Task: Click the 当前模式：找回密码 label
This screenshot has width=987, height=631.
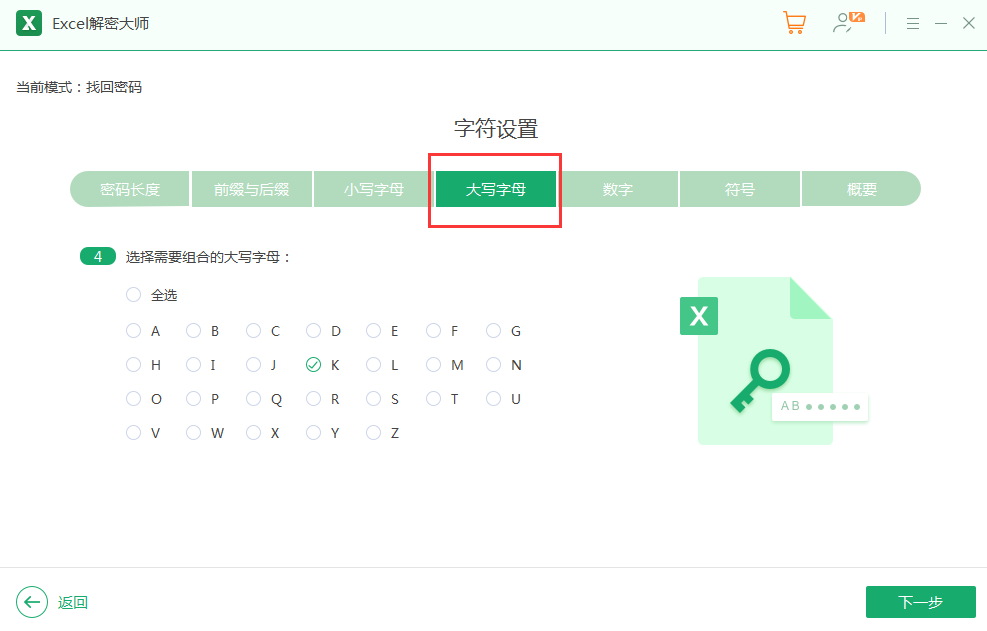Action: 79,87
